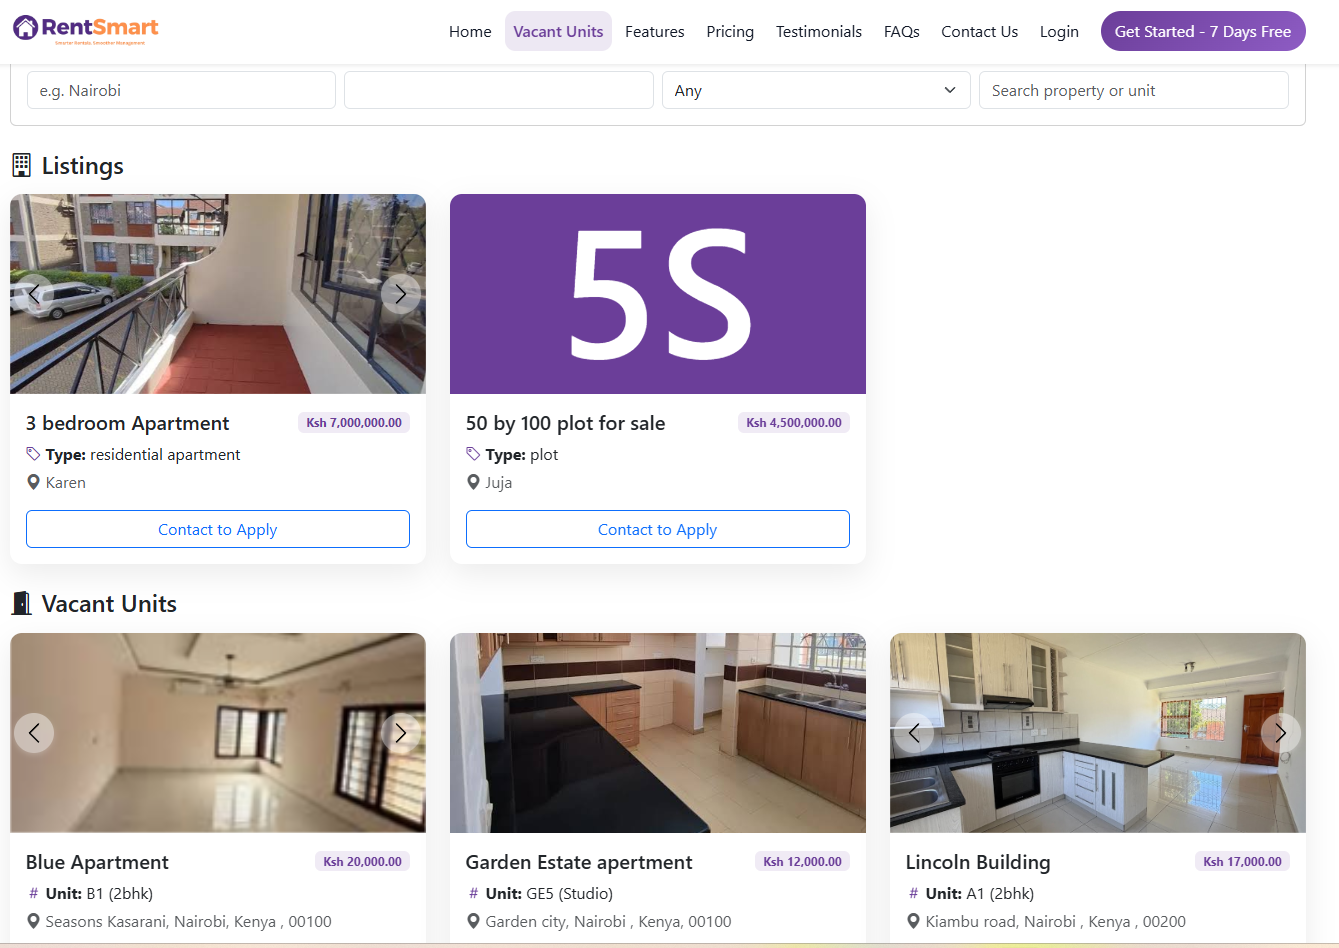The image size is (1339, 948).
Task: Open the Login link
Action: pyautogui.click(x=1059, y=31)
